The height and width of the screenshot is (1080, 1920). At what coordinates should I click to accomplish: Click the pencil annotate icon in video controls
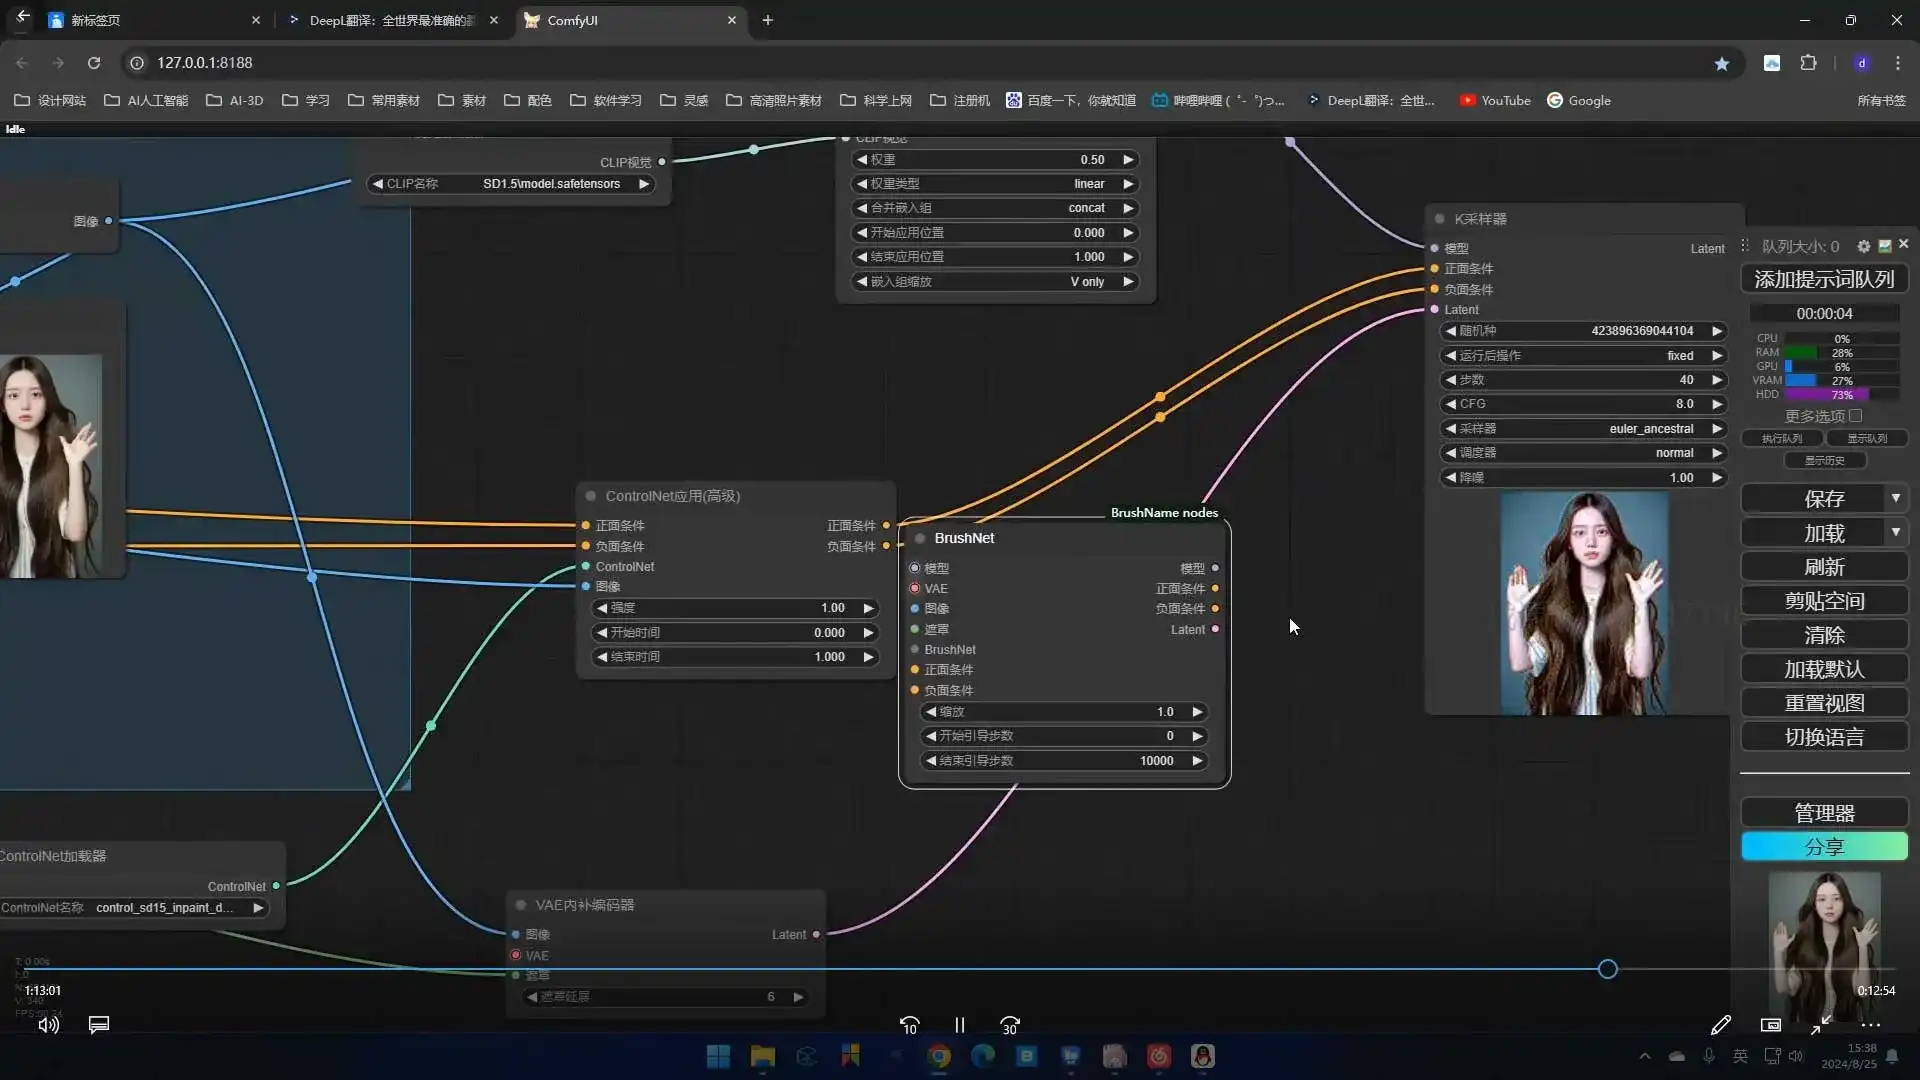coord(1720,1025)
